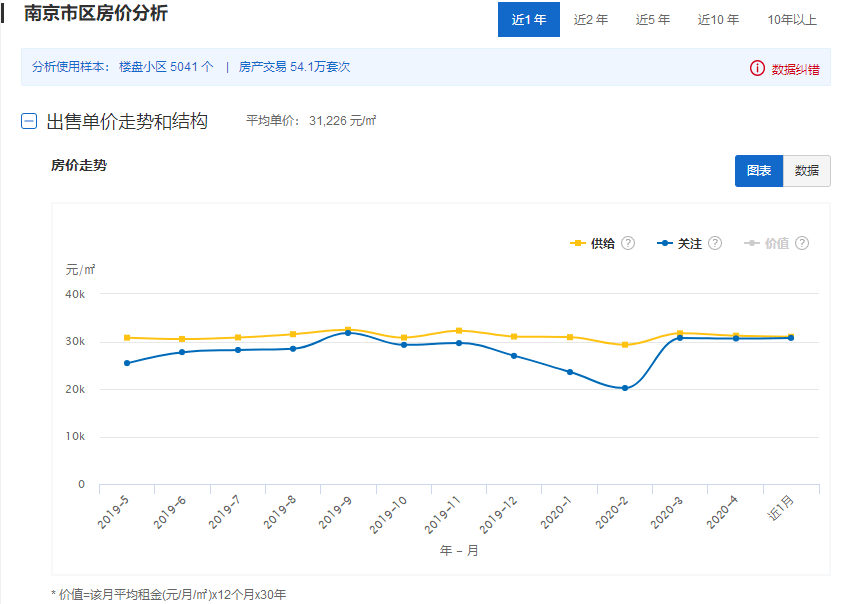
Task: Click the help icon beside 价值 legend
Action: coord(802,243)
